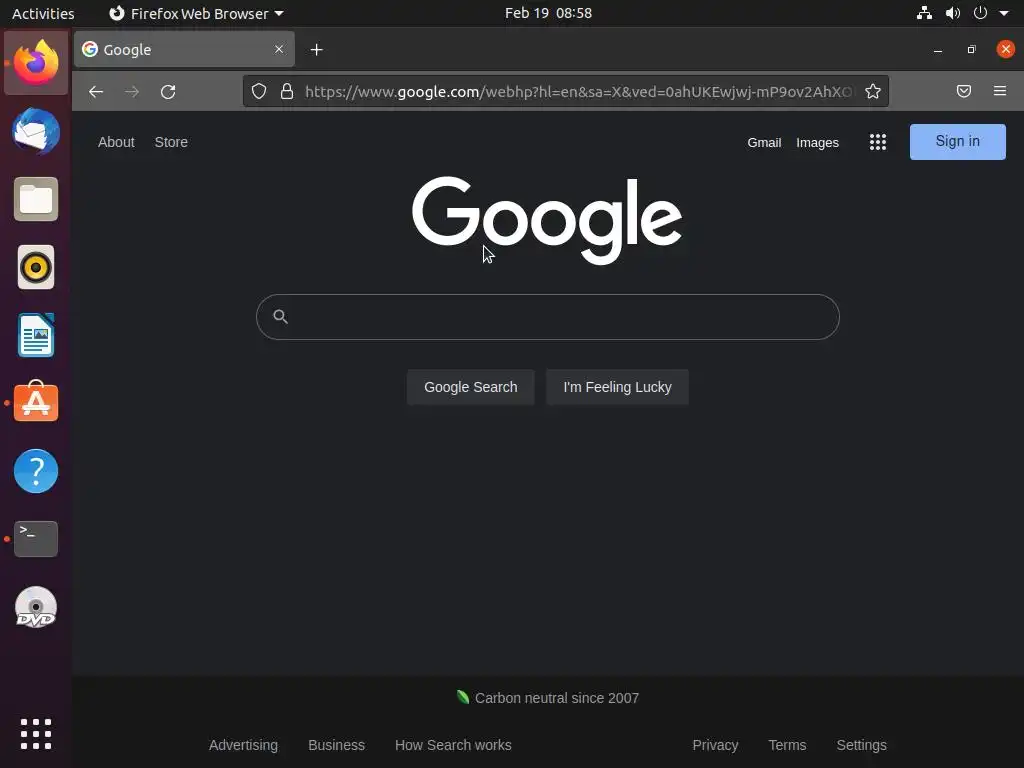
Task: Open the Google apps grid
Action: click(x=878, y=142)
